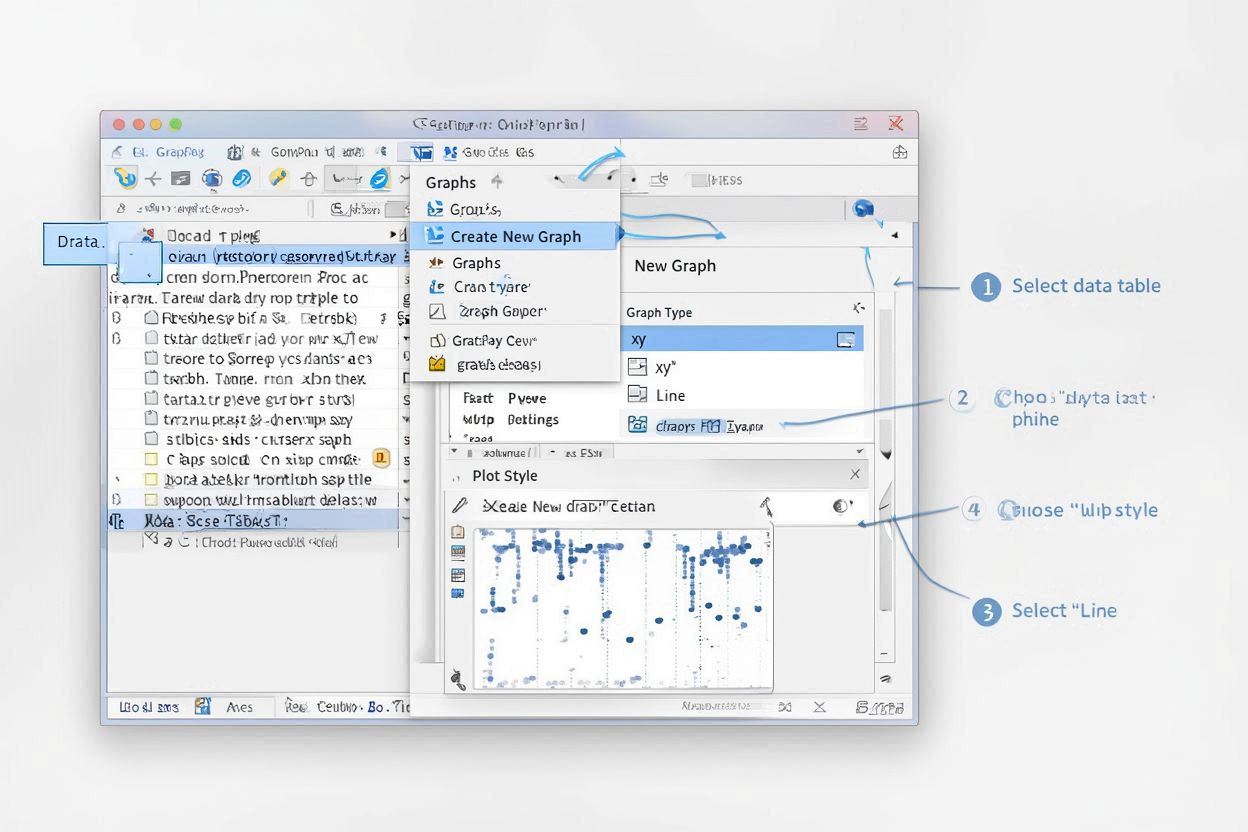1248x832 pixels.
Task: Choose Line graph type
Action: (x=670, y=395)
